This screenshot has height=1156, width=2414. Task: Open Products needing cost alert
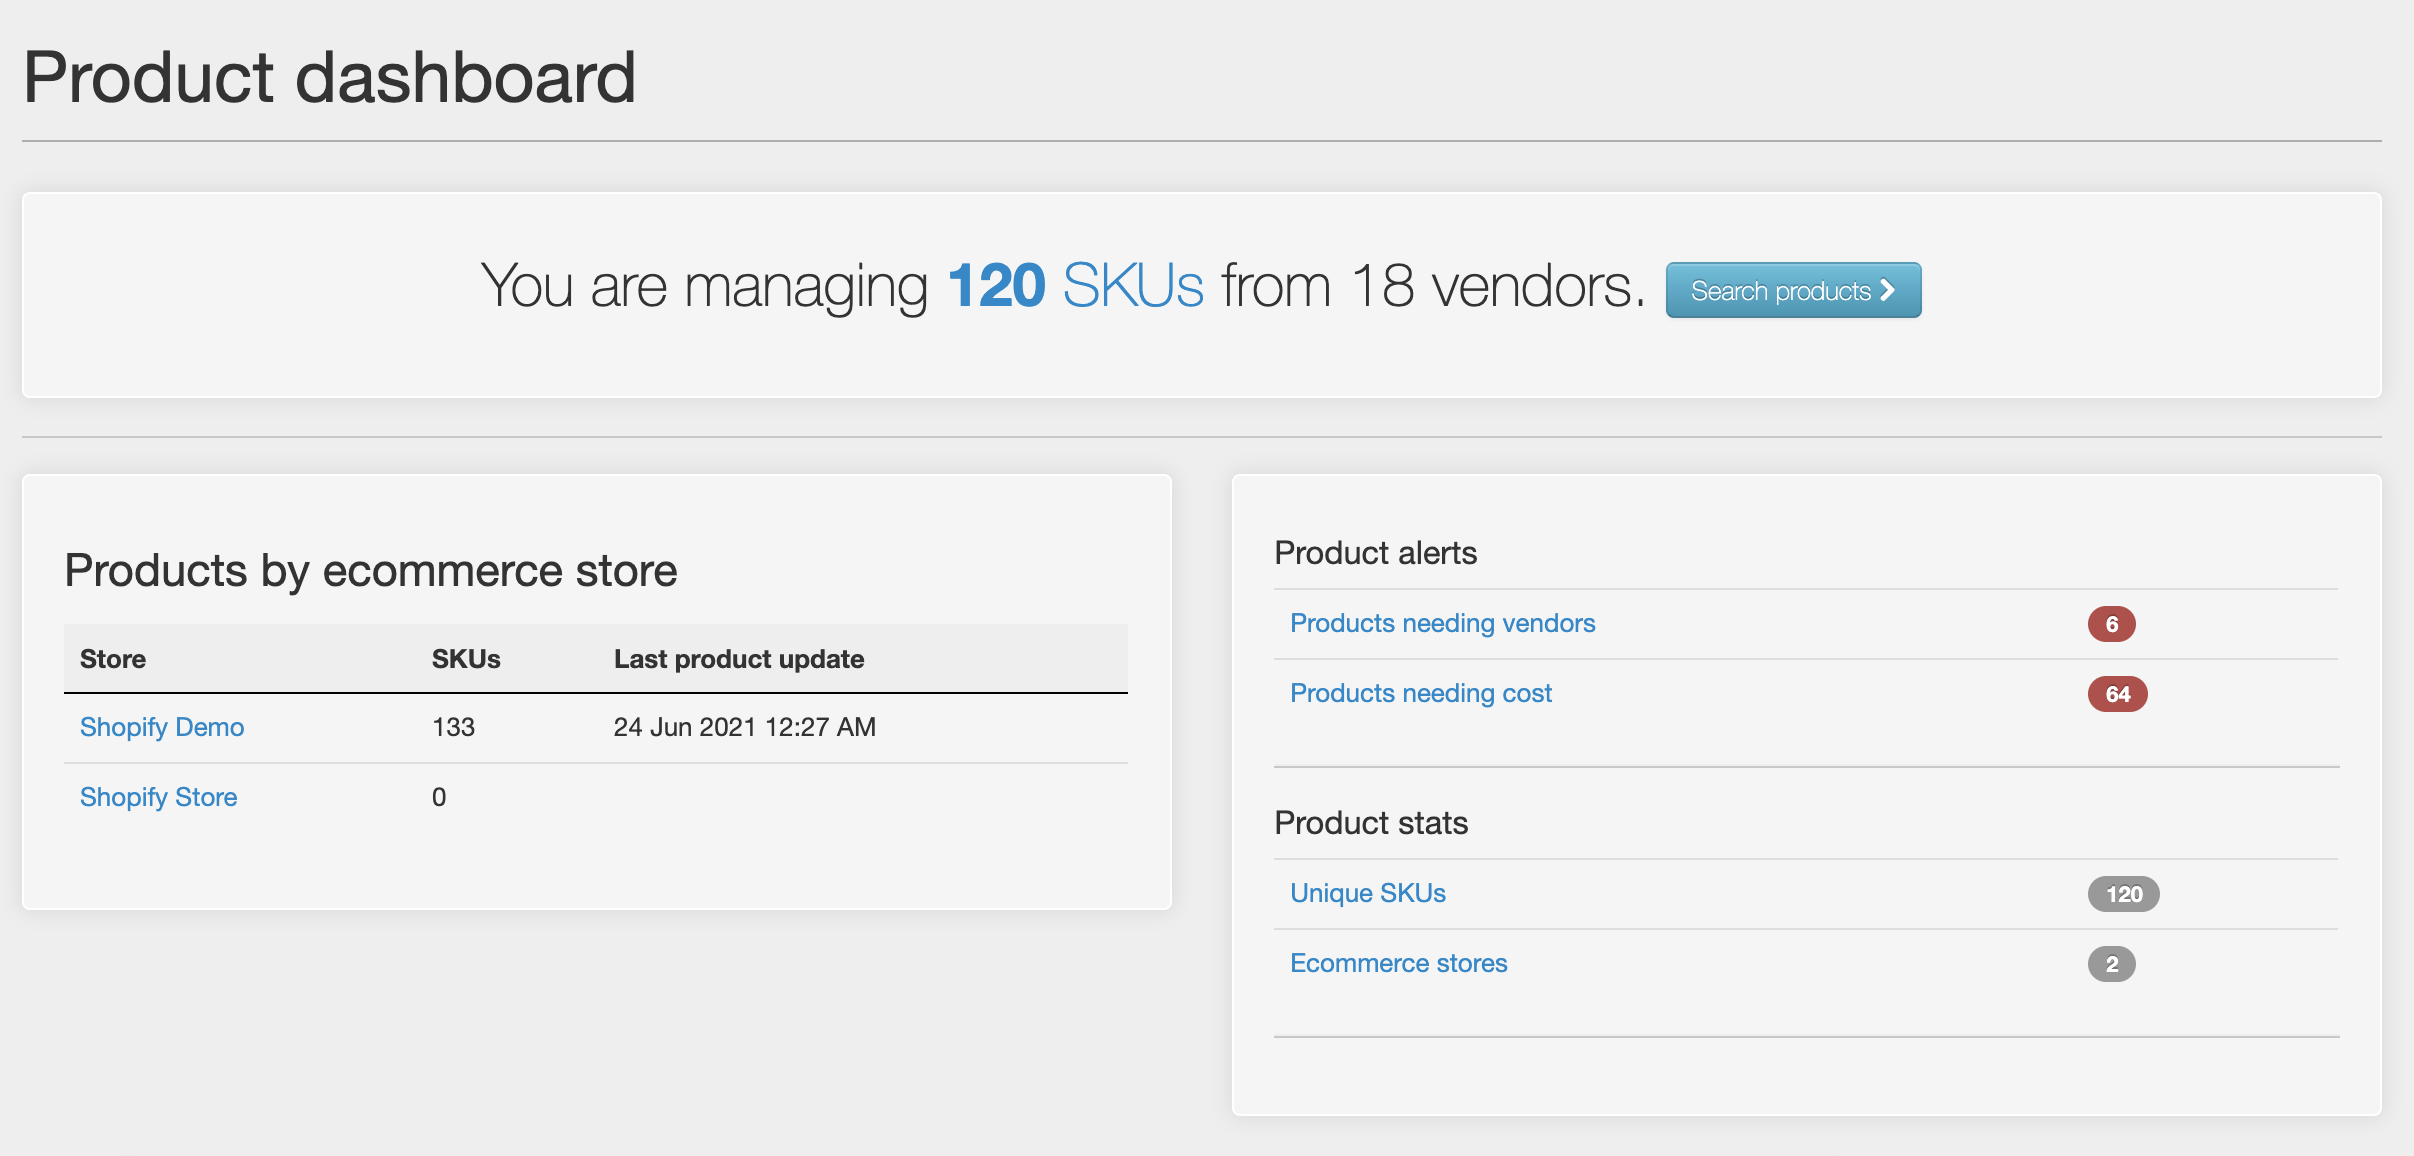point(1420,693)
